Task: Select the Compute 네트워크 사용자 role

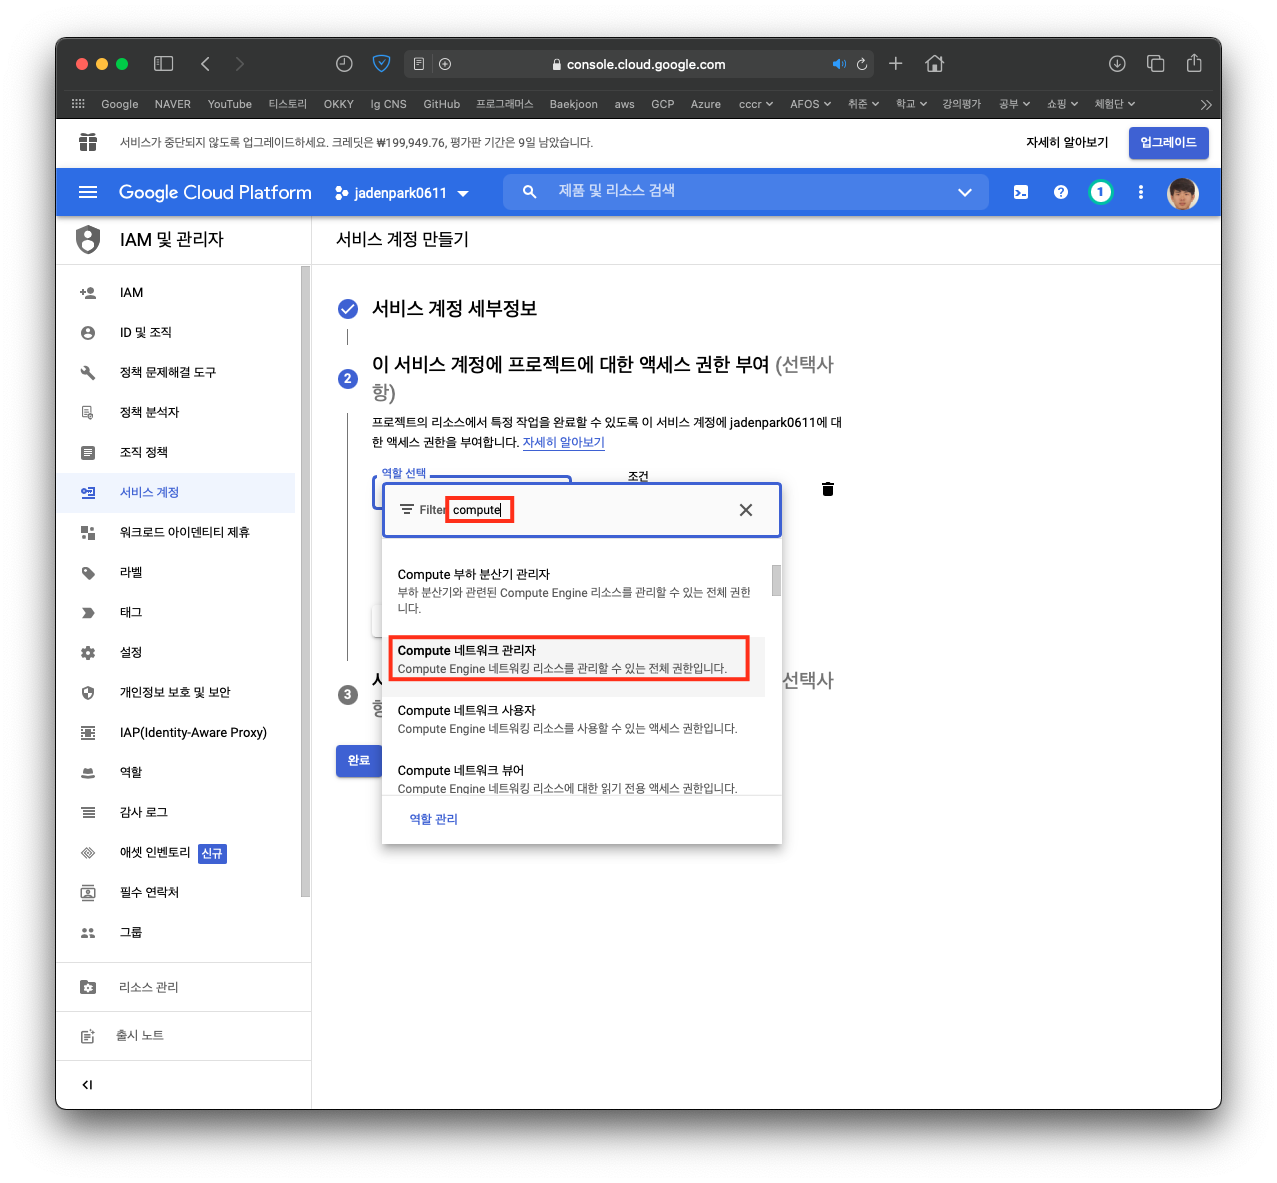Action: click(574, 719)
